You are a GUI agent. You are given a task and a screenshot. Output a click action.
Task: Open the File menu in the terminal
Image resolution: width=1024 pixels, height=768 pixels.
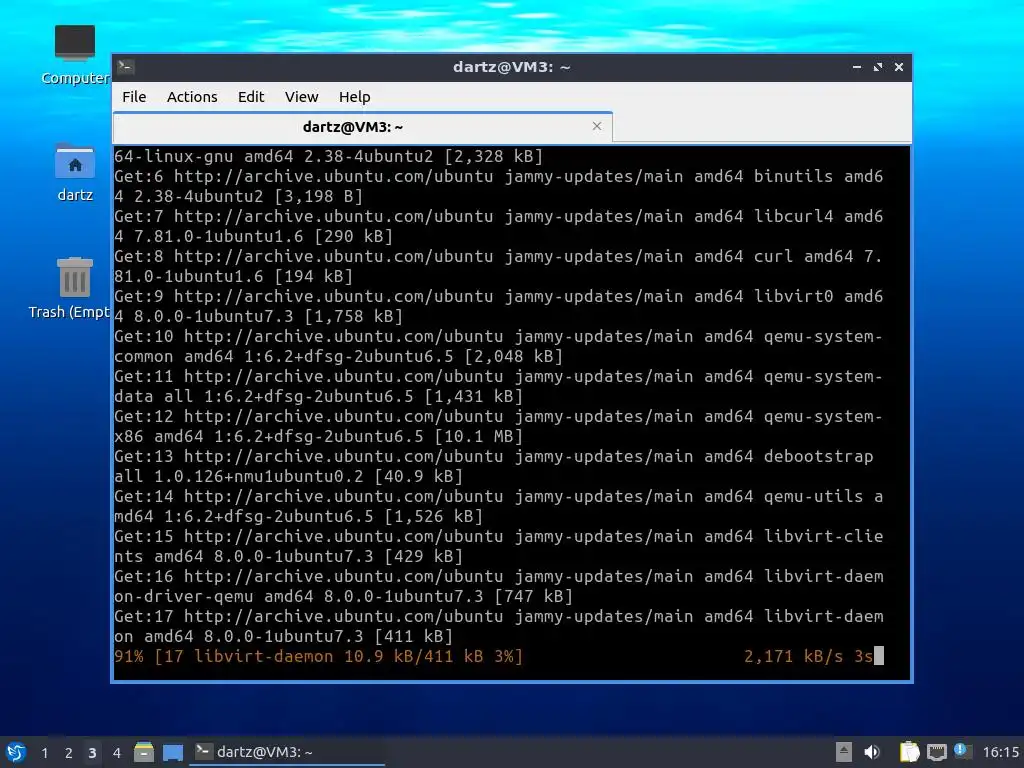point(134,97)
